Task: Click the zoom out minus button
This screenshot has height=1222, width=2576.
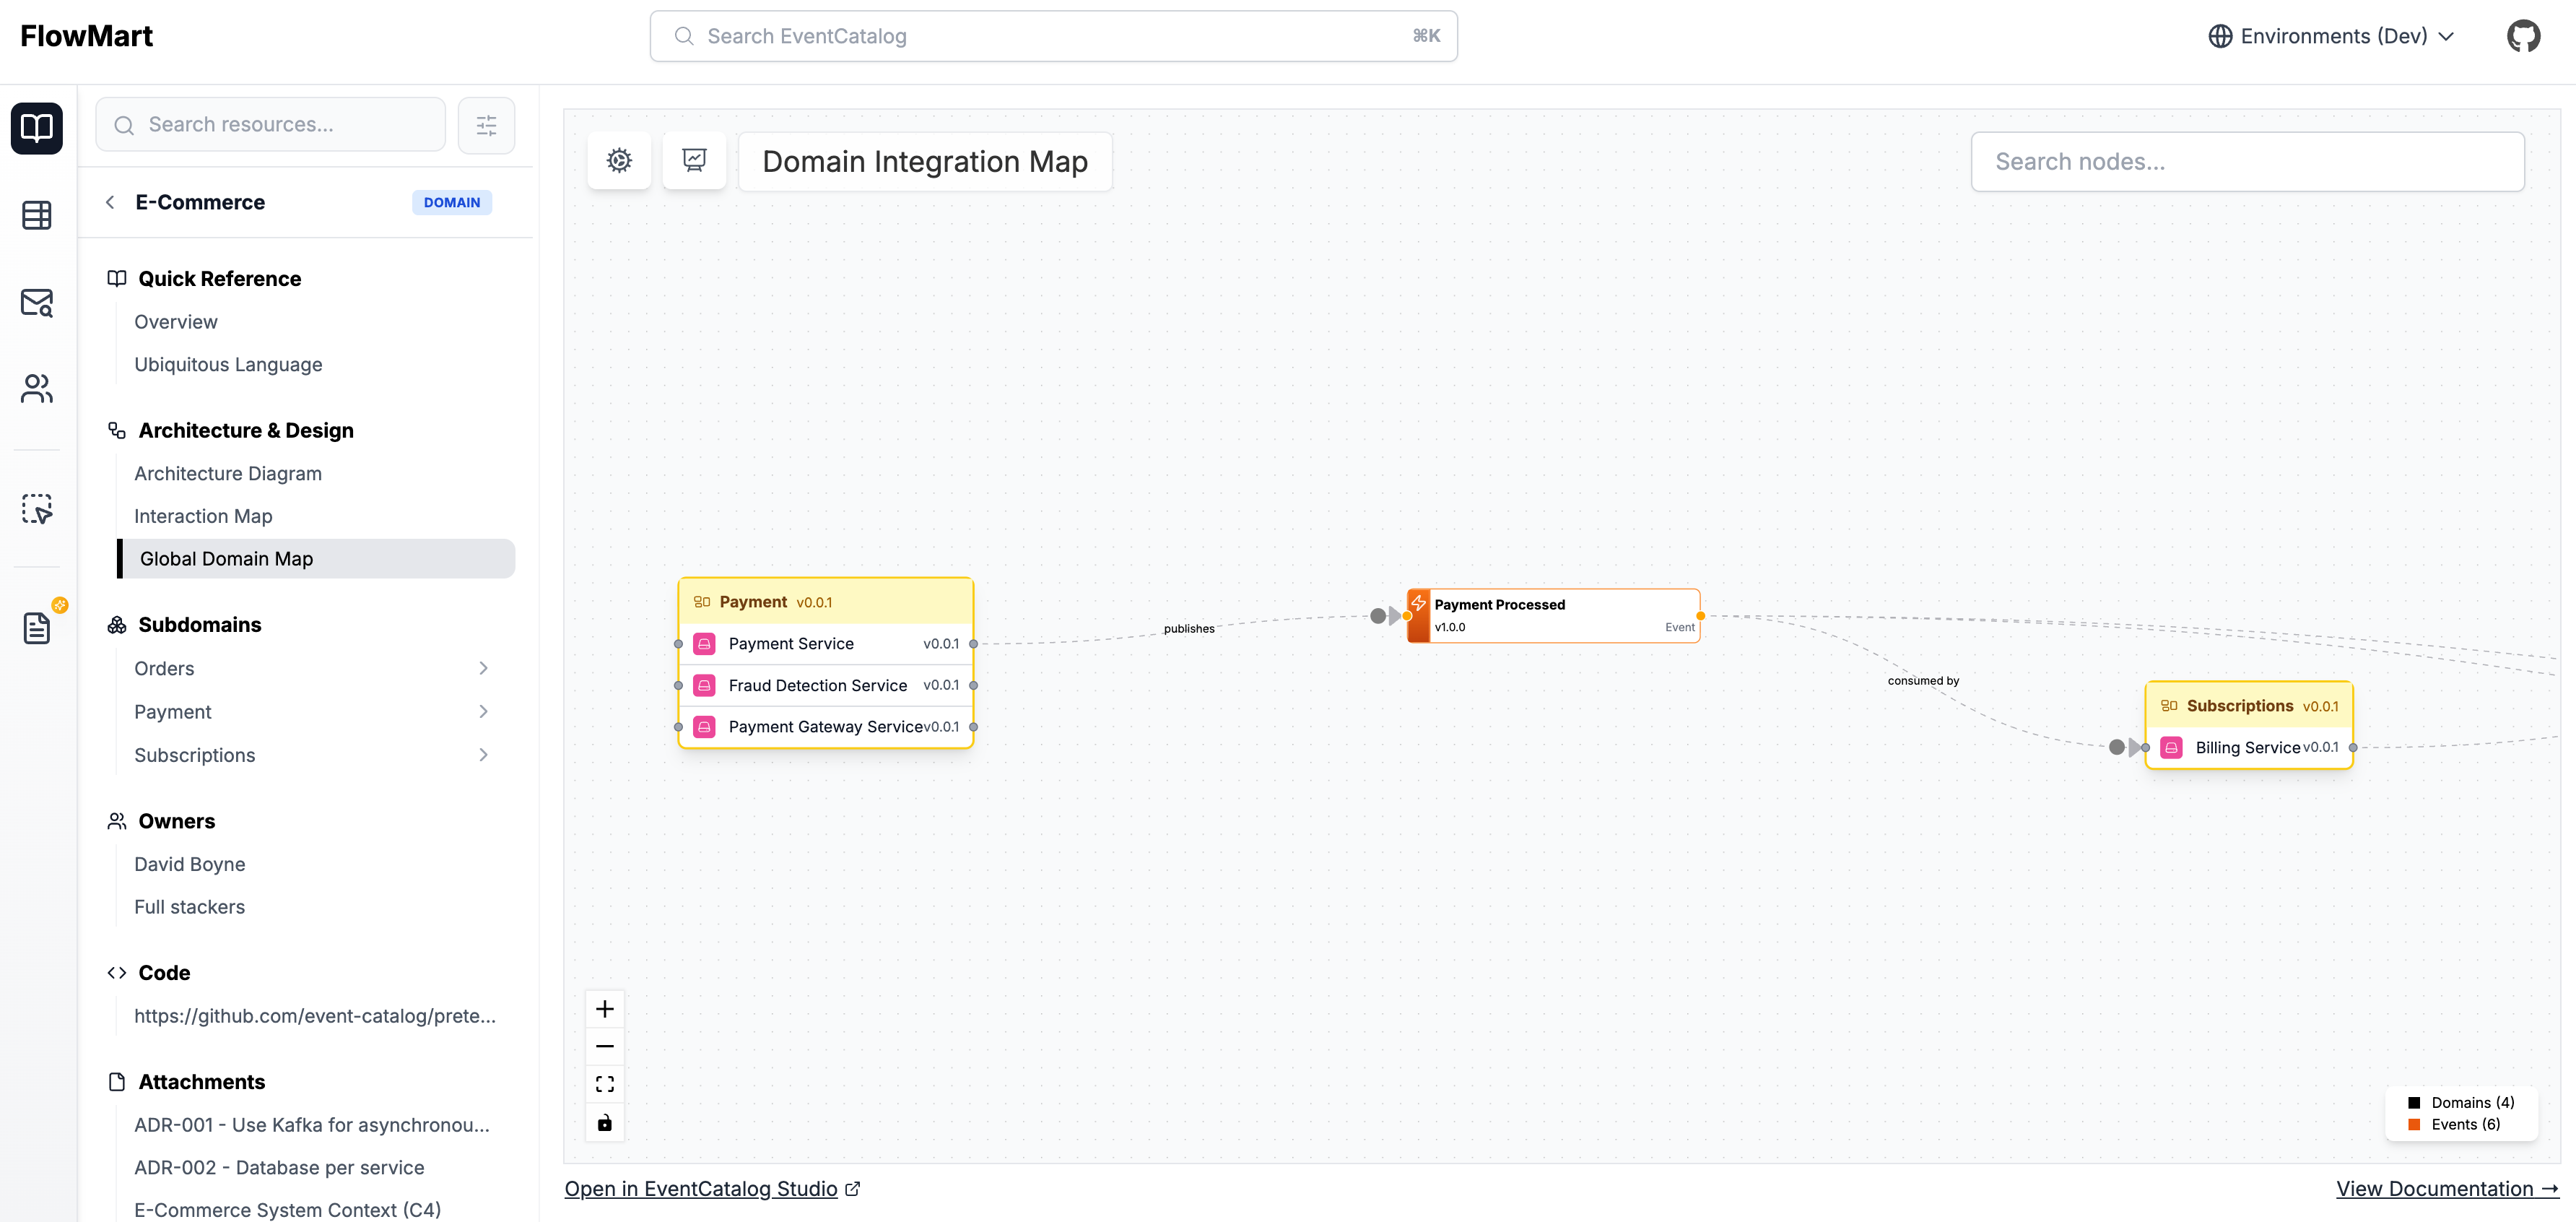Action: (604, 1046)
